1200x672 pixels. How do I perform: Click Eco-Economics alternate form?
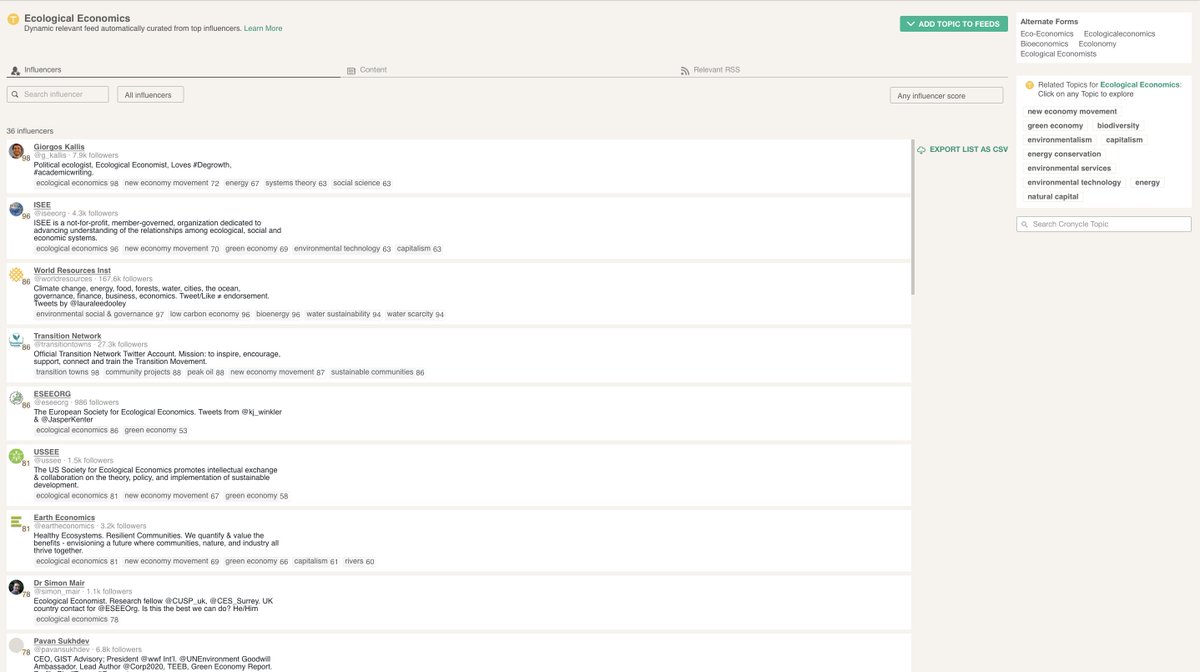[x=1047, y=34]
